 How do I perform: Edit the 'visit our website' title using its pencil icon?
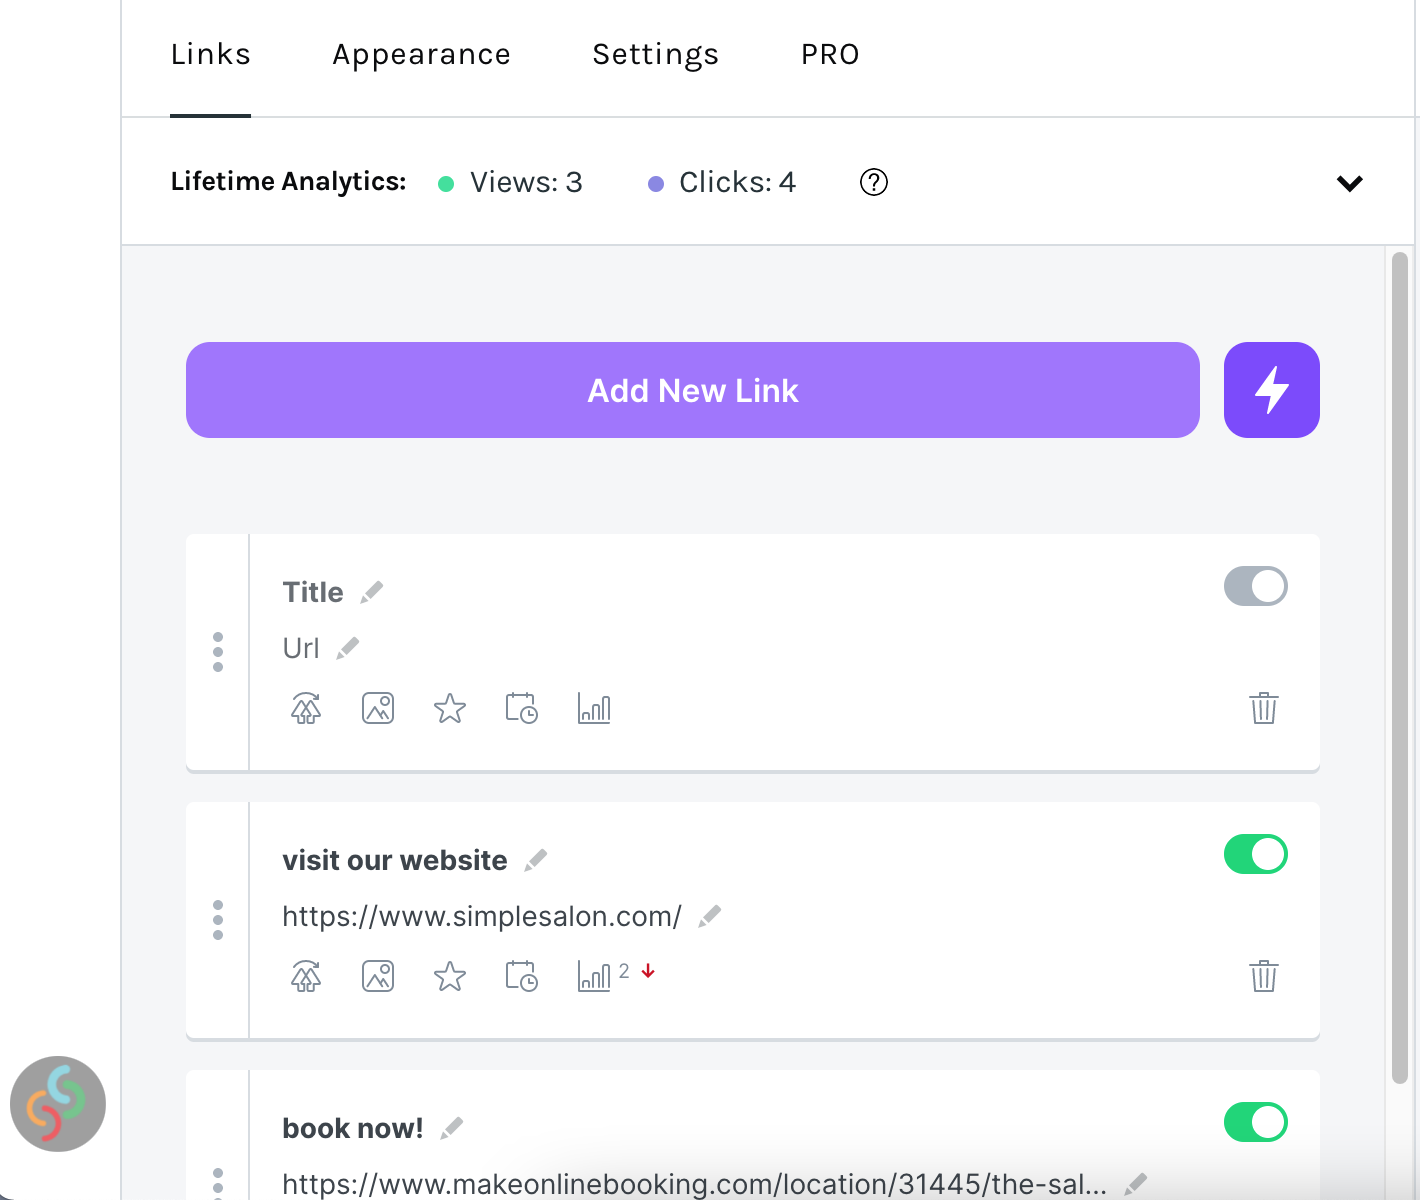click(536, 860)
